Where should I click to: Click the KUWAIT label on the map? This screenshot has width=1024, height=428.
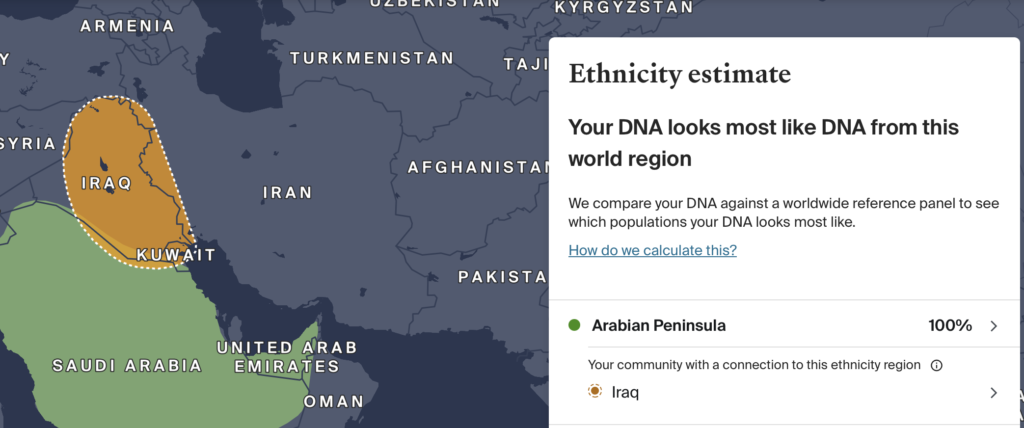click(x=176, y=255)
